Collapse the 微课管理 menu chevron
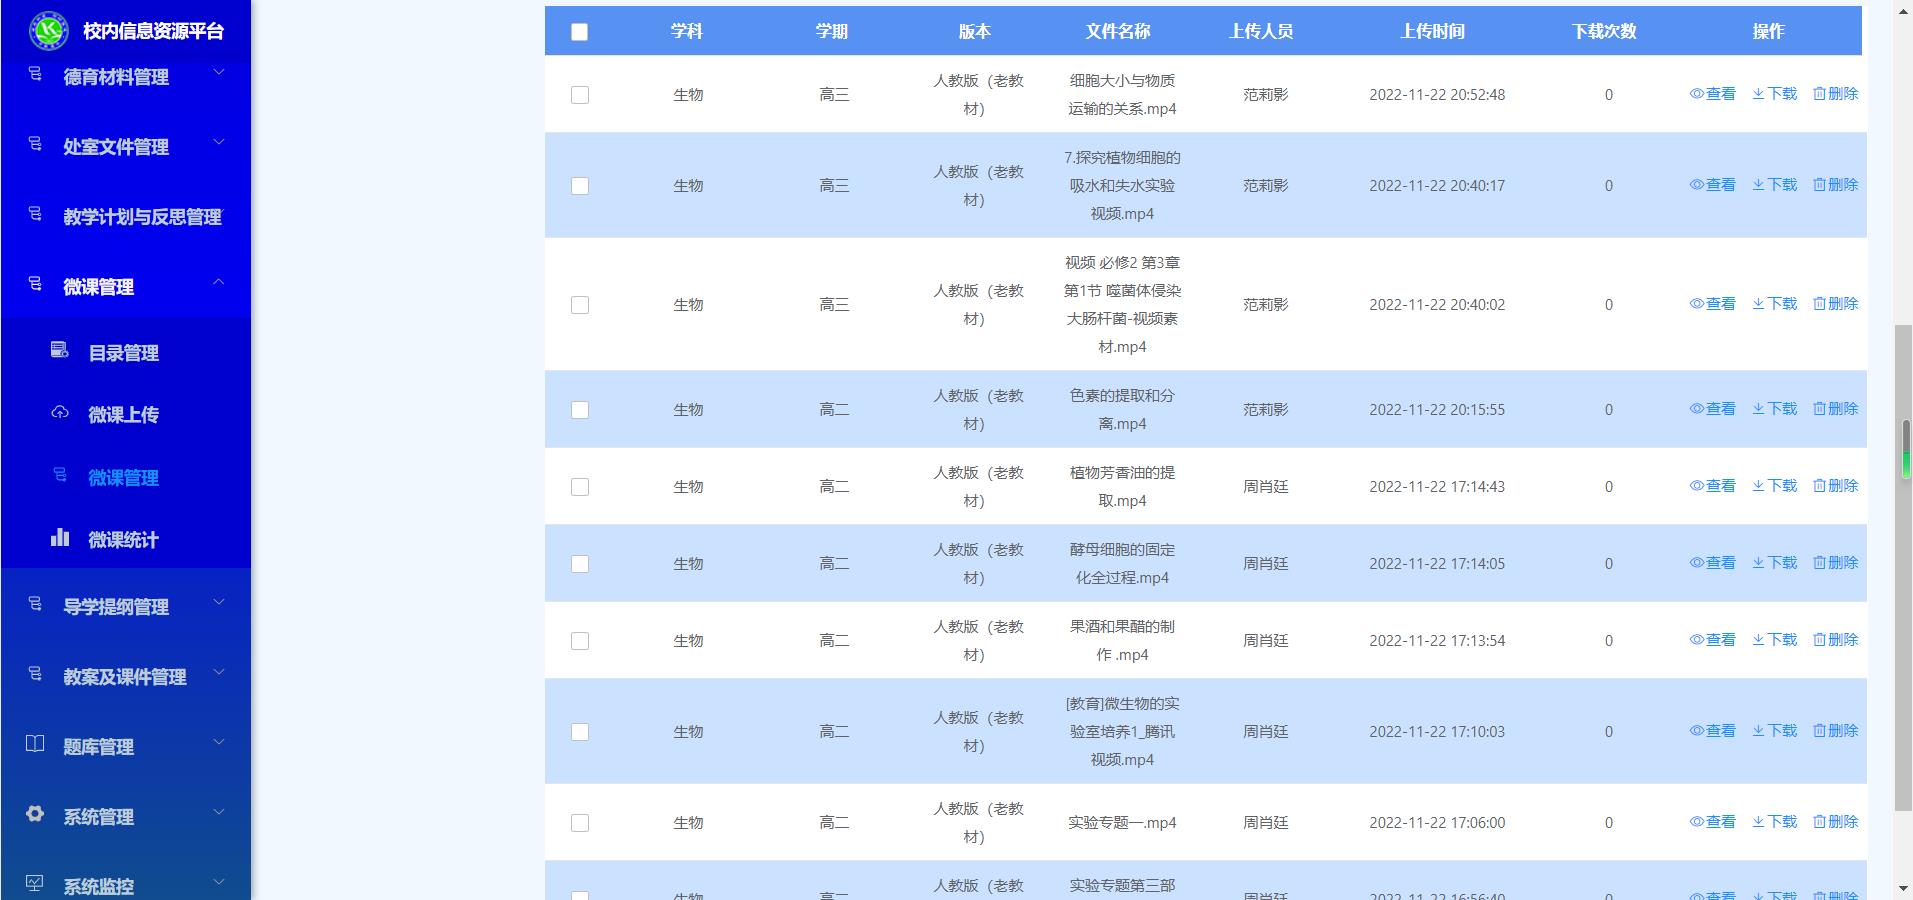The image size is (1913, 900). pos(219,283)
